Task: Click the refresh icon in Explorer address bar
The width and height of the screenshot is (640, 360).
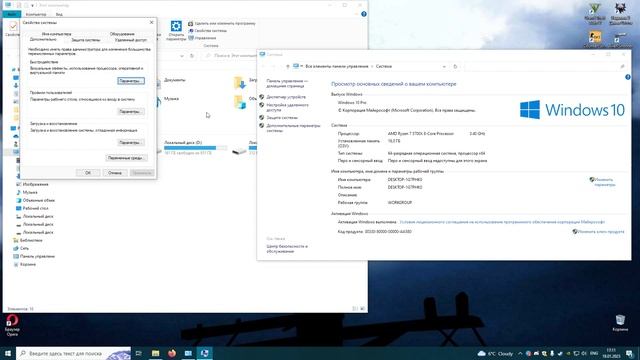Action: 192,56
